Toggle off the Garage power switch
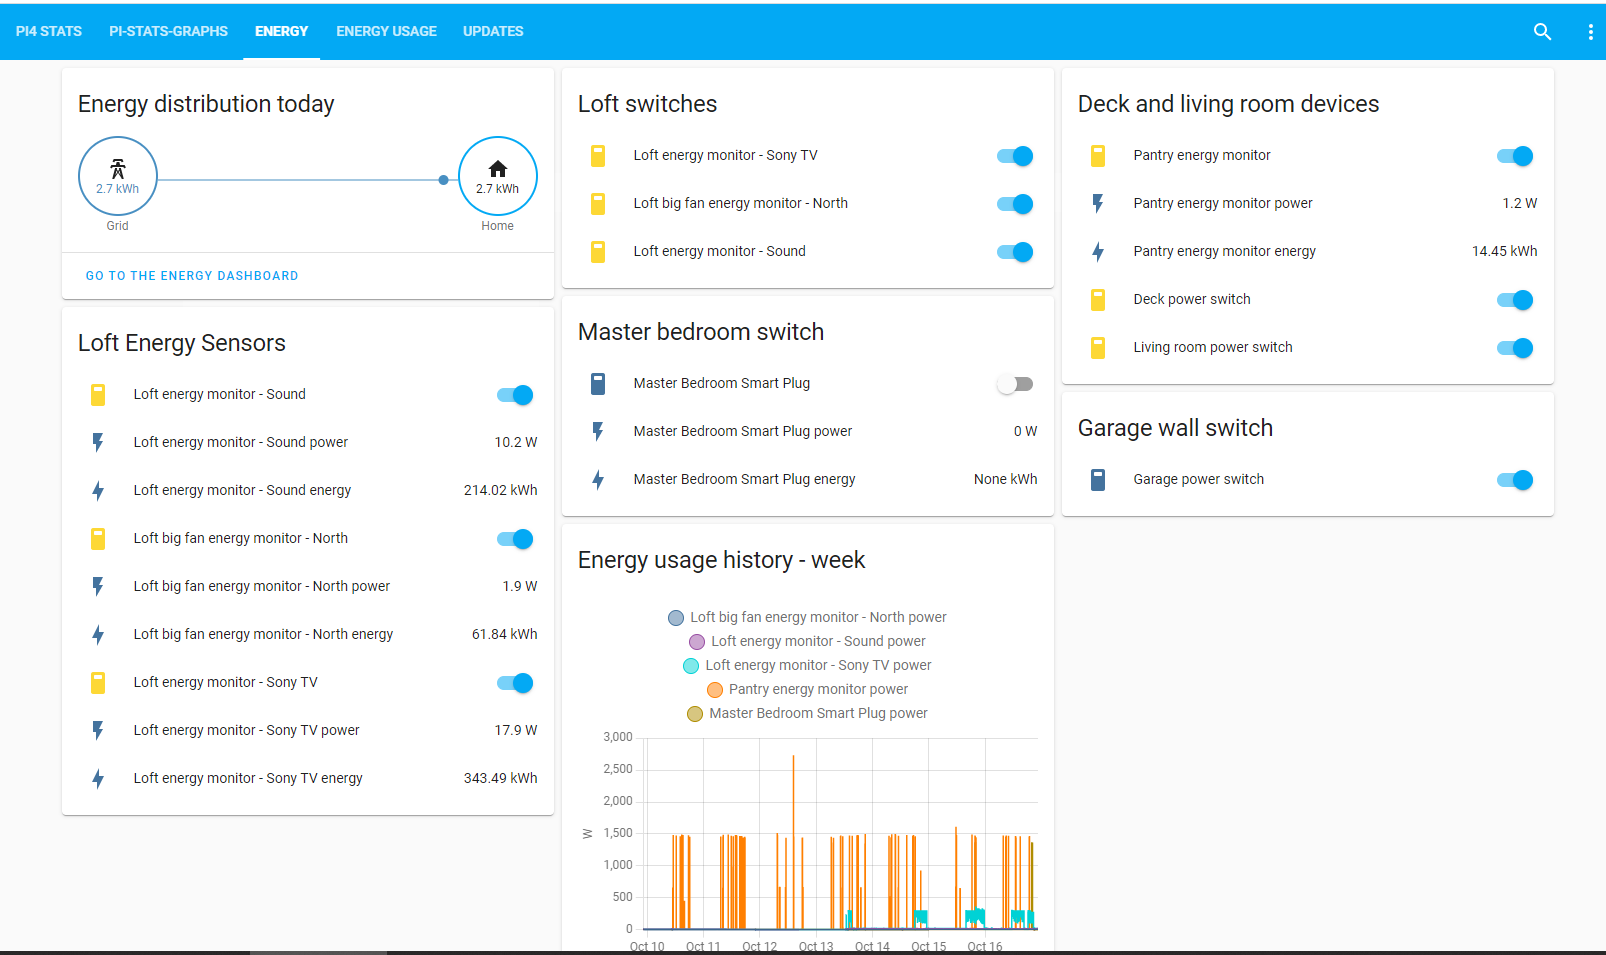 (x=1515, y=480)
